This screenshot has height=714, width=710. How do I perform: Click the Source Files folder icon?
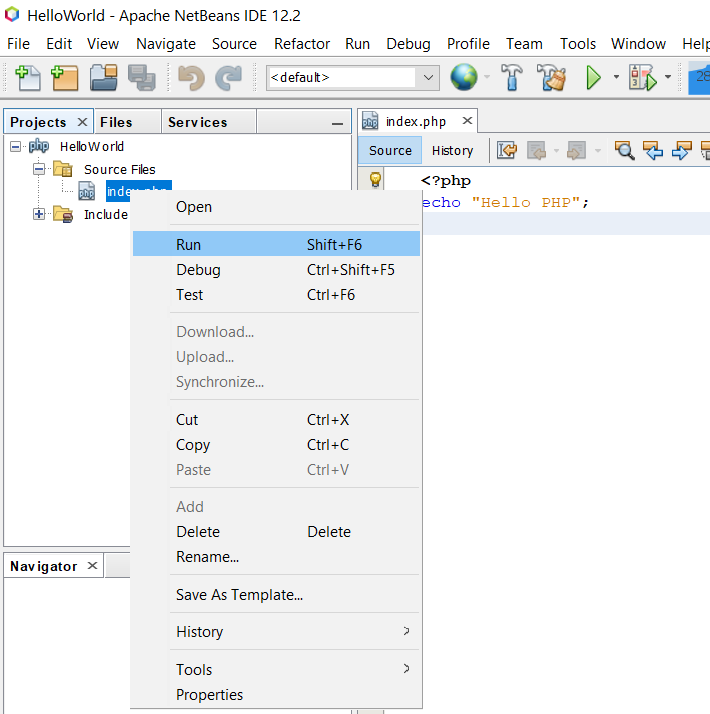tap(63, 169)
